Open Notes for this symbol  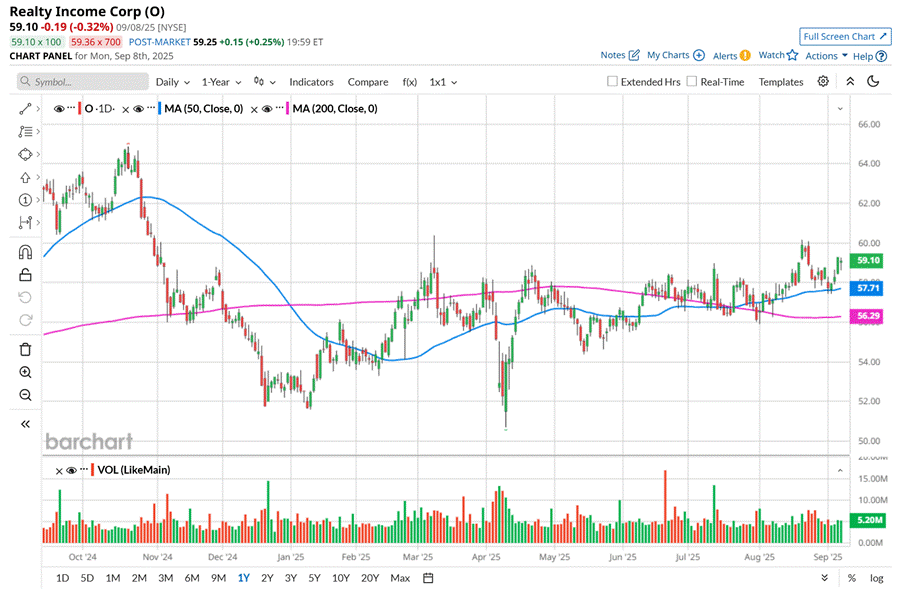pos(620,55)
